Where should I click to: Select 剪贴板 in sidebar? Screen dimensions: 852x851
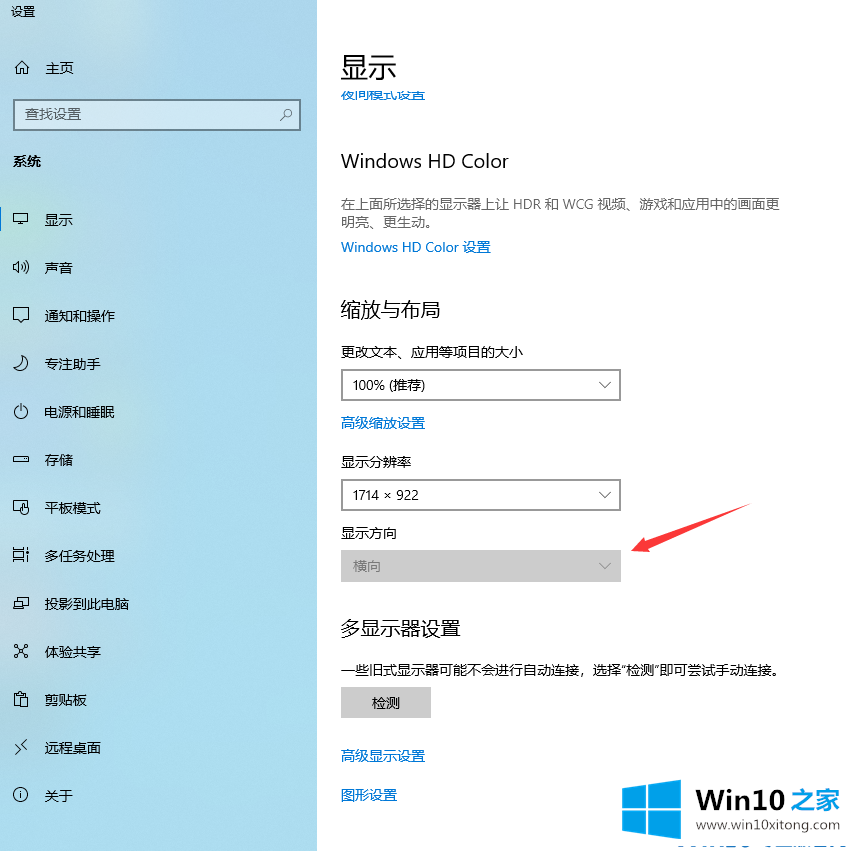tap(66, 699)
